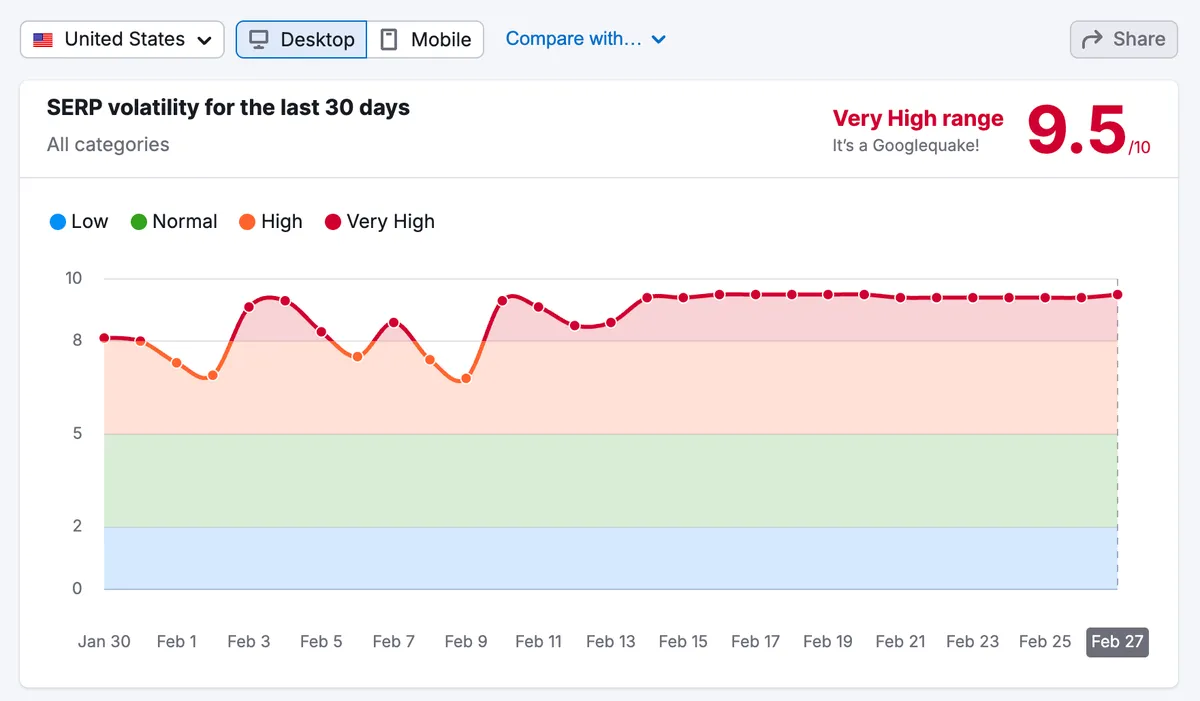1200x701 pixels.
Task: Select the Mobile tab
Action: 425,39
